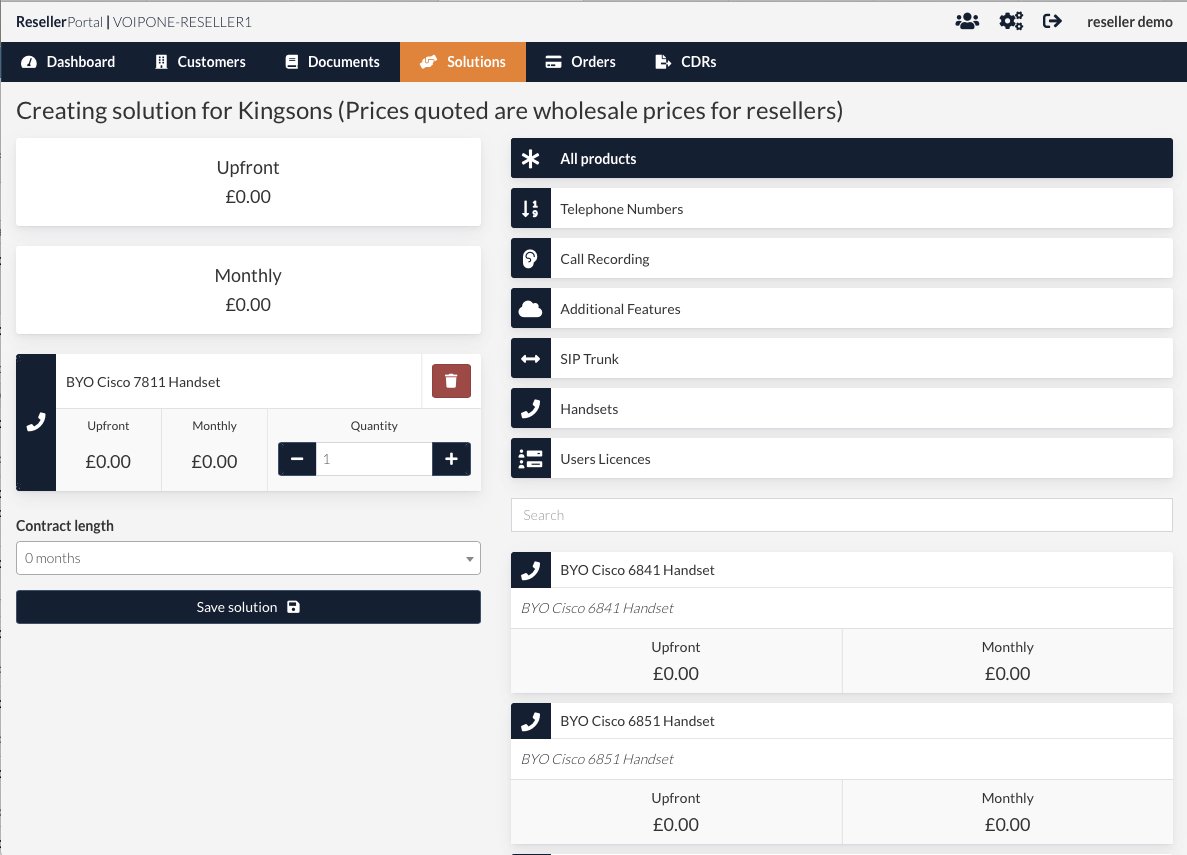The height and width of the screenshot is (855, 1187).
Task: Click the product Search field
Action: point(842,515)
